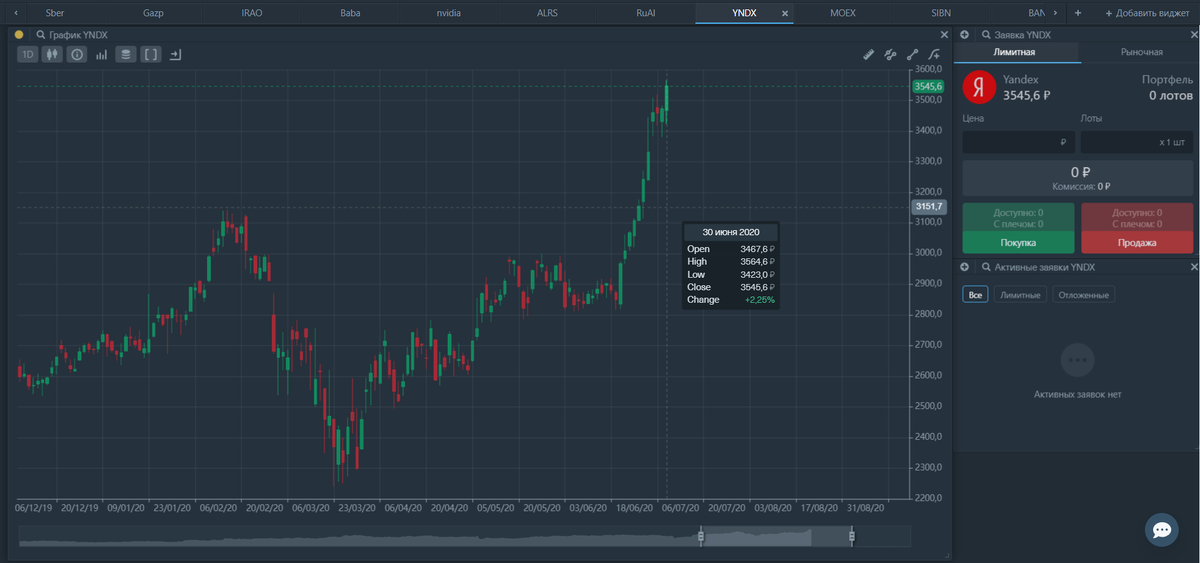Click the 06/07/20 date axis label
Screen dimensions: 1200x563
click(680, 507)
